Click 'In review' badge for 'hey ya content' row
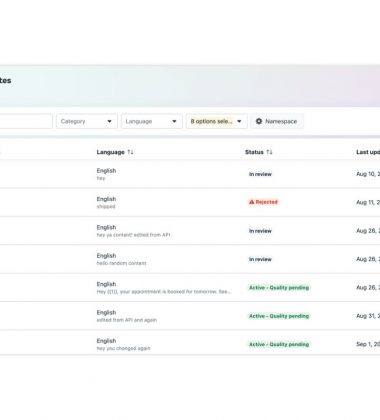The height and width of the screenshot is (420, 380). click(260, 231)
